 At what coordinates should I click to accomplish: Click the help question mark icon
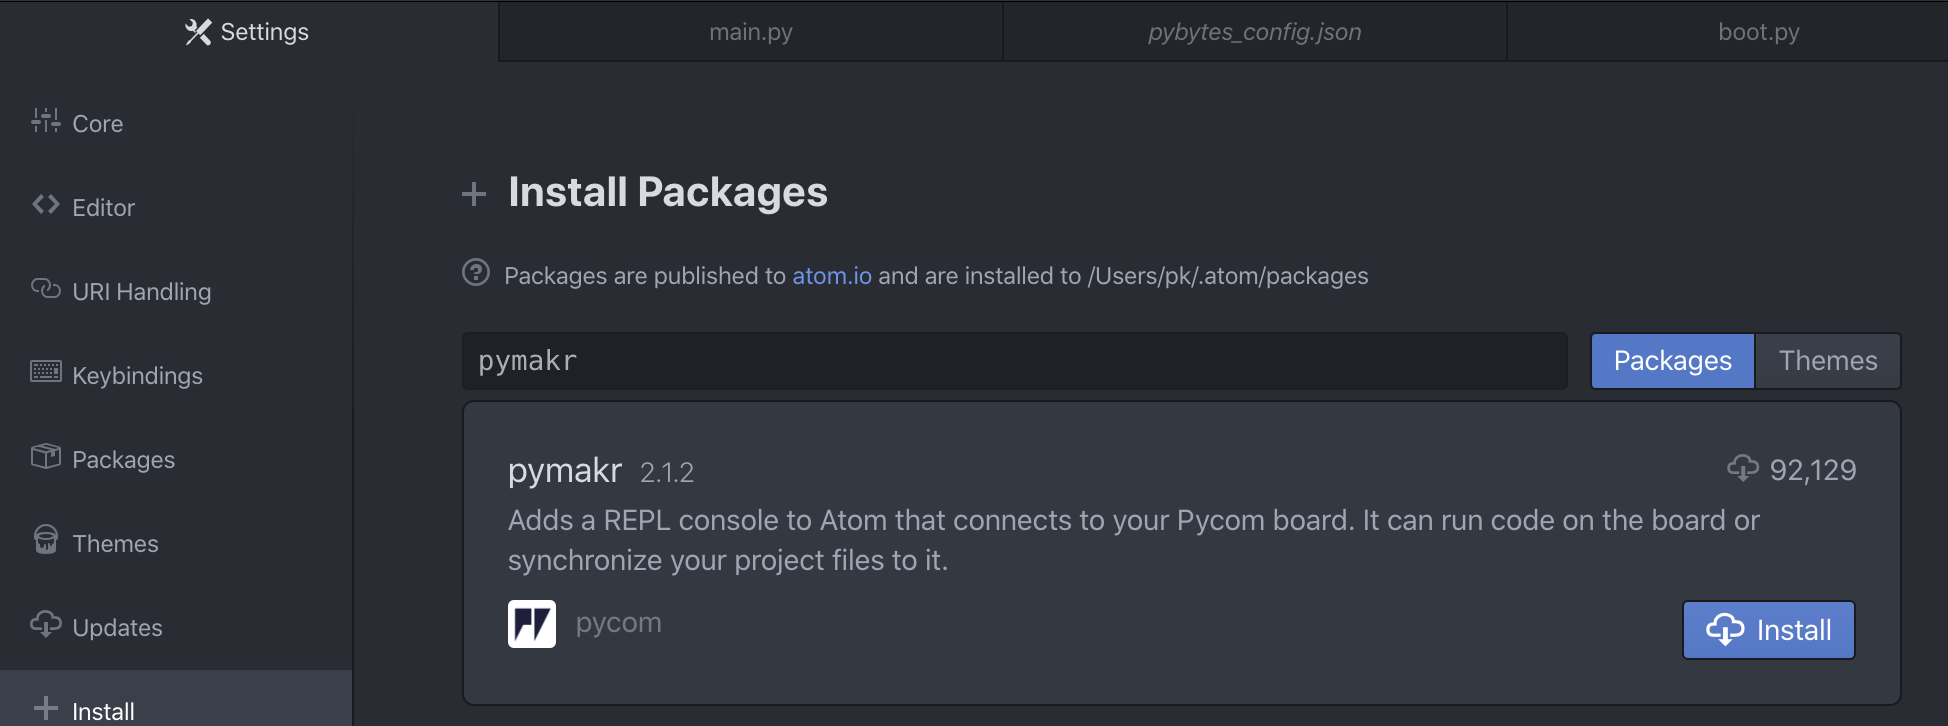click(476, 272)
